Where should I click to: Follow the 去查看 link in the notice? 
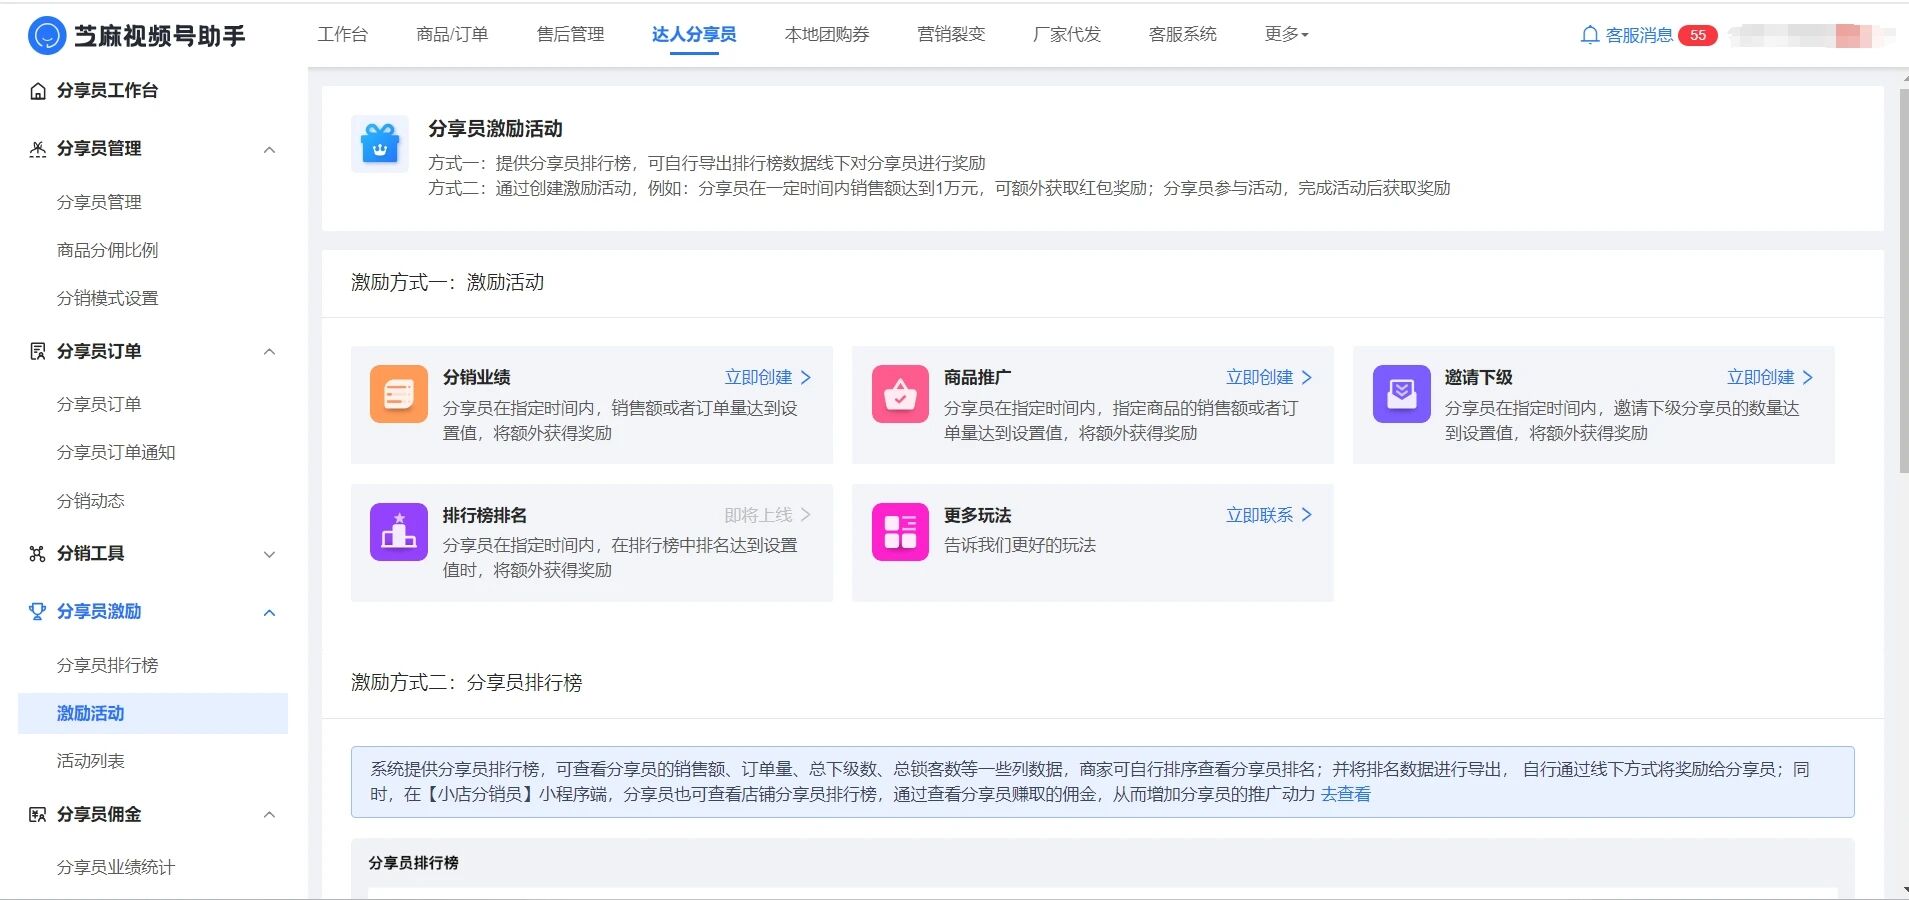[x=1345, y=794]
